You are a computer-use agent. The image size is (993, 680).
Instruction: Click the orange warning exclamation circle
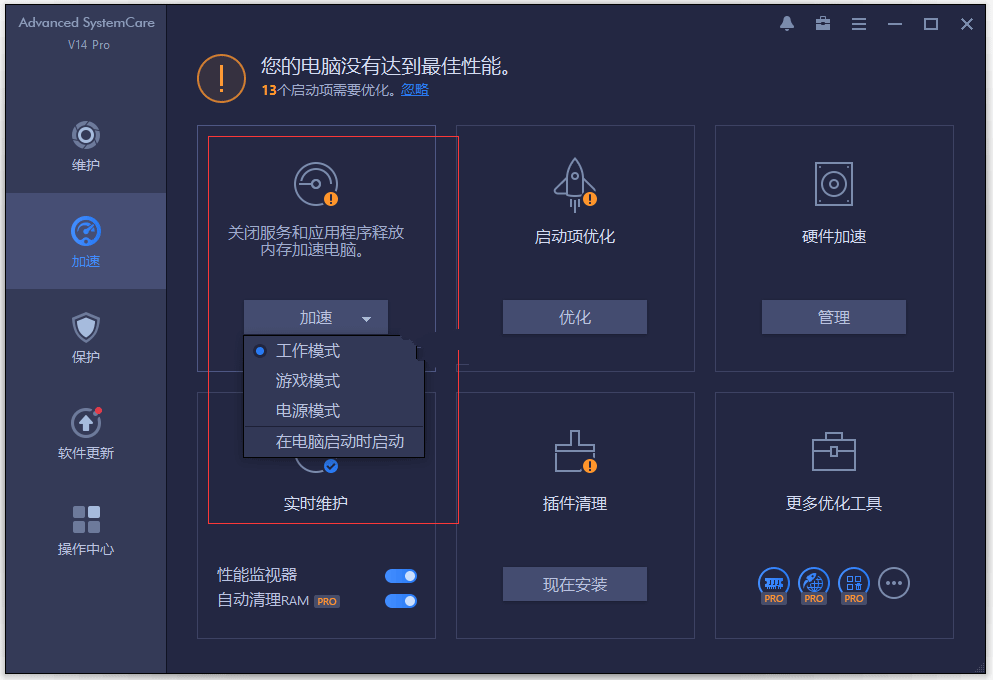click(x=221, y=79)
